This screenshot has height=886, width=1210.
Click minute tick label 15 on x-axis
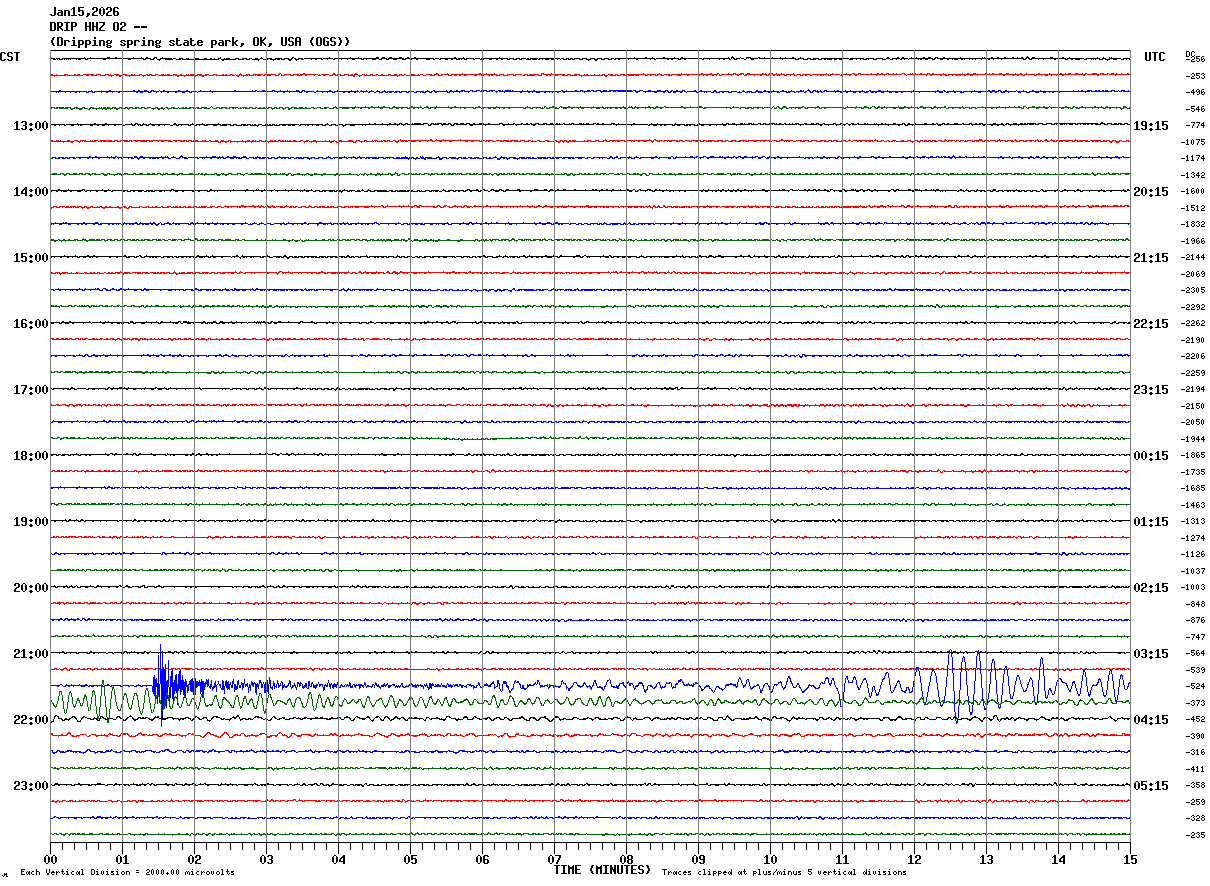click(1130, 859)
